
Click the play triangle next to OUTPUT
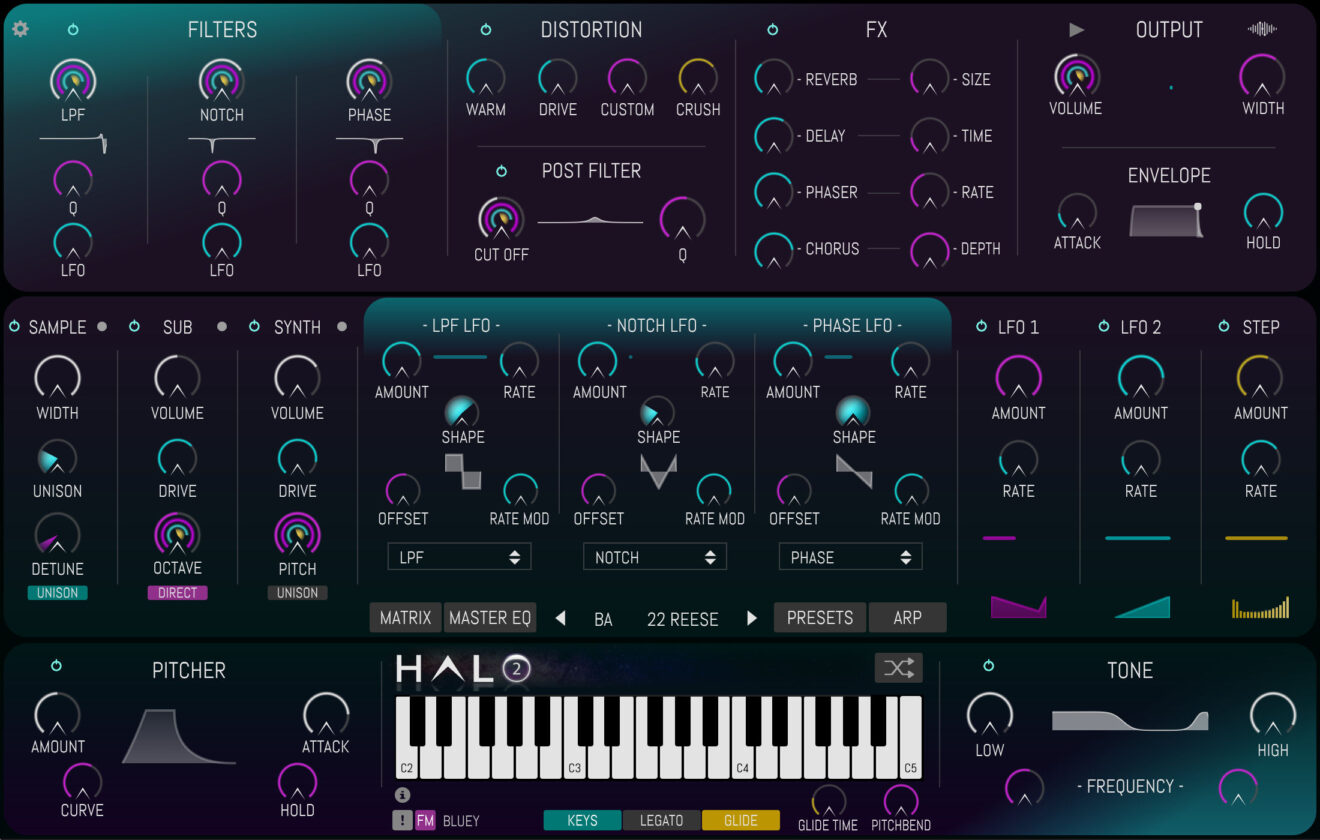coord(1078,29)
